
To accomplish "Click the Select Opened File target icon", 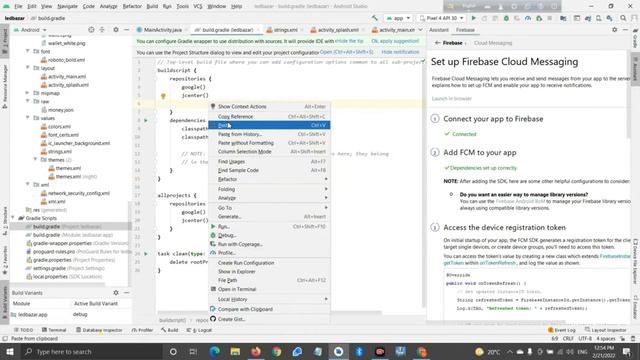I will (x=91, y=30).
